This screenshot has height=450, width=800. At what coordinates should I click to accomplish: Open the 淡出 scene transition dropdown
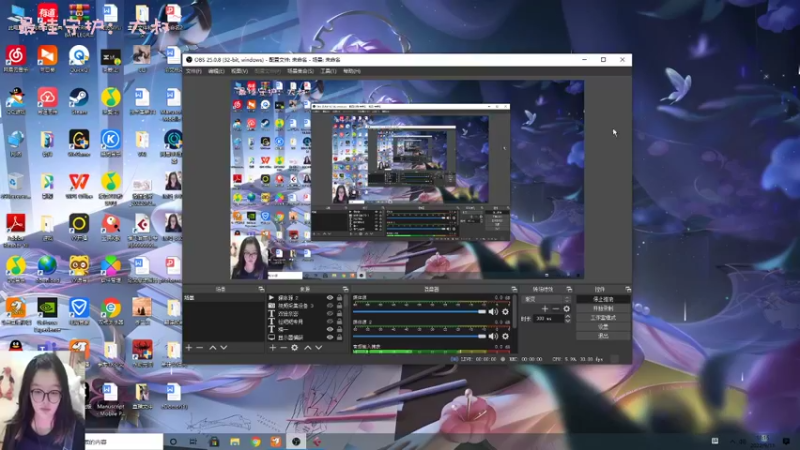coord(545,298)
